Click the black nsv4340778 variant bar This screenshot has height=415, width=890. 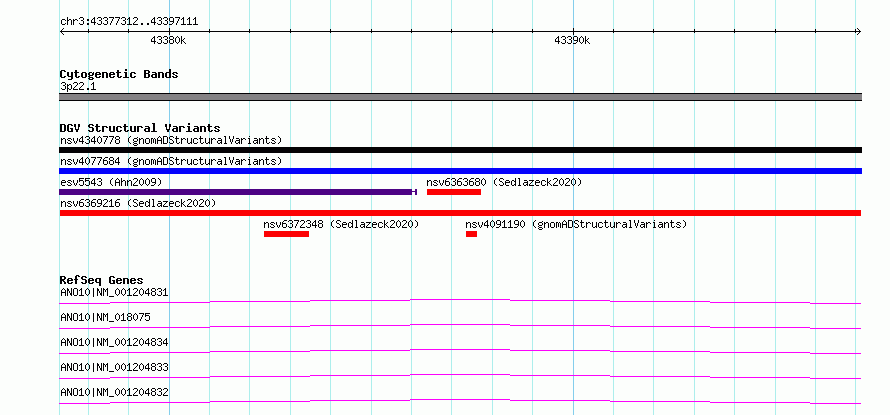pos(460,150)
